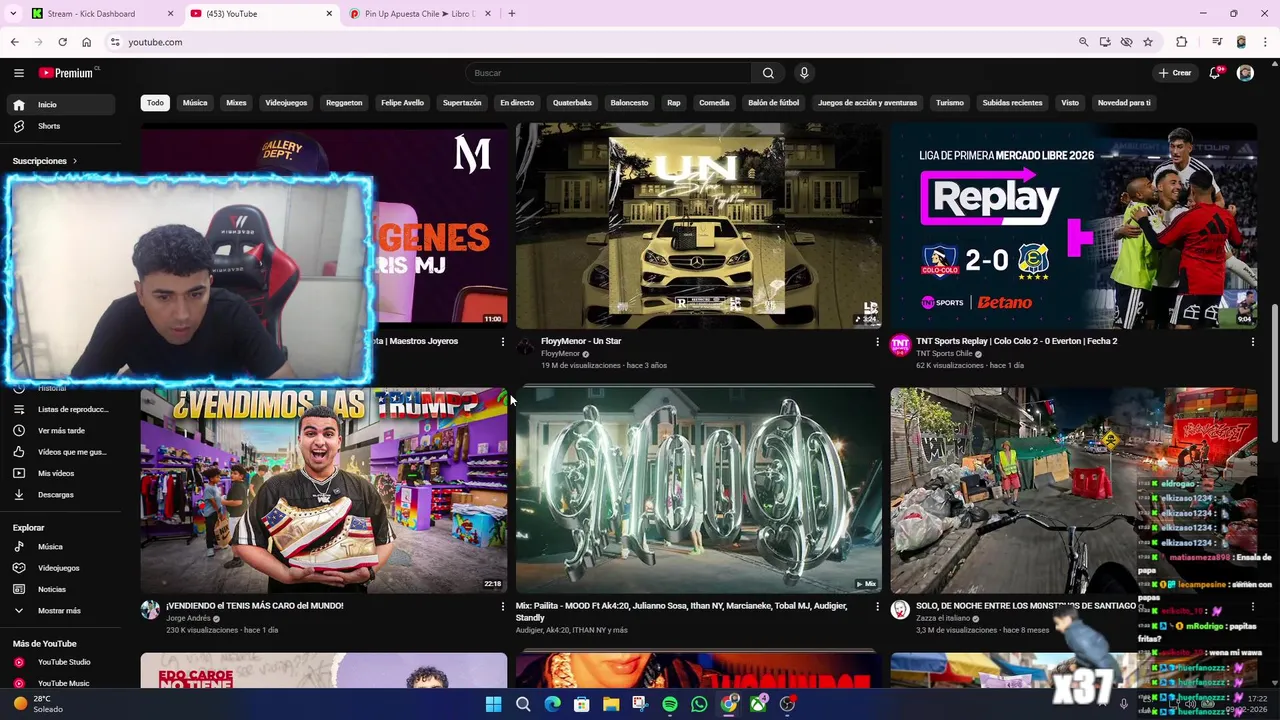Open the Crear dropdown button
Image resolution: width=1280 pixels, height=720 pixels.
click(1175, 73)
